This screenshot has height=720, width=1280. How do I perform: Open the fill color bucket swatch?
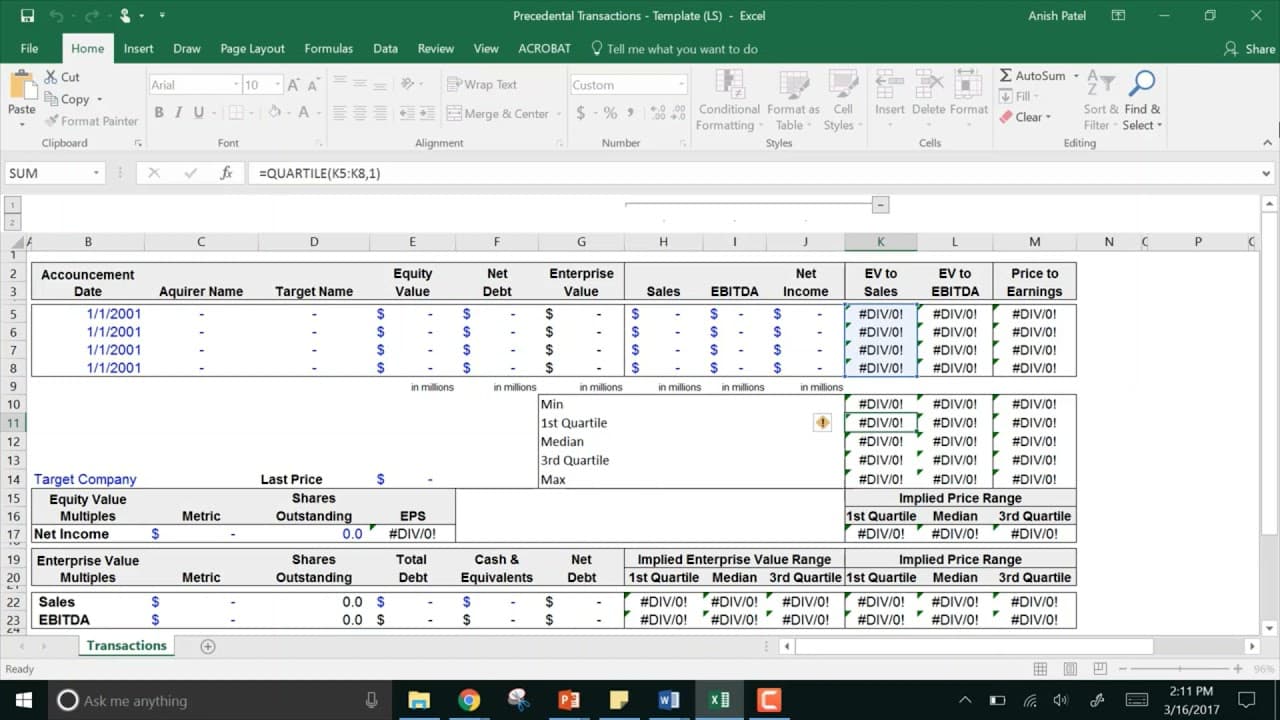(275, 113)
